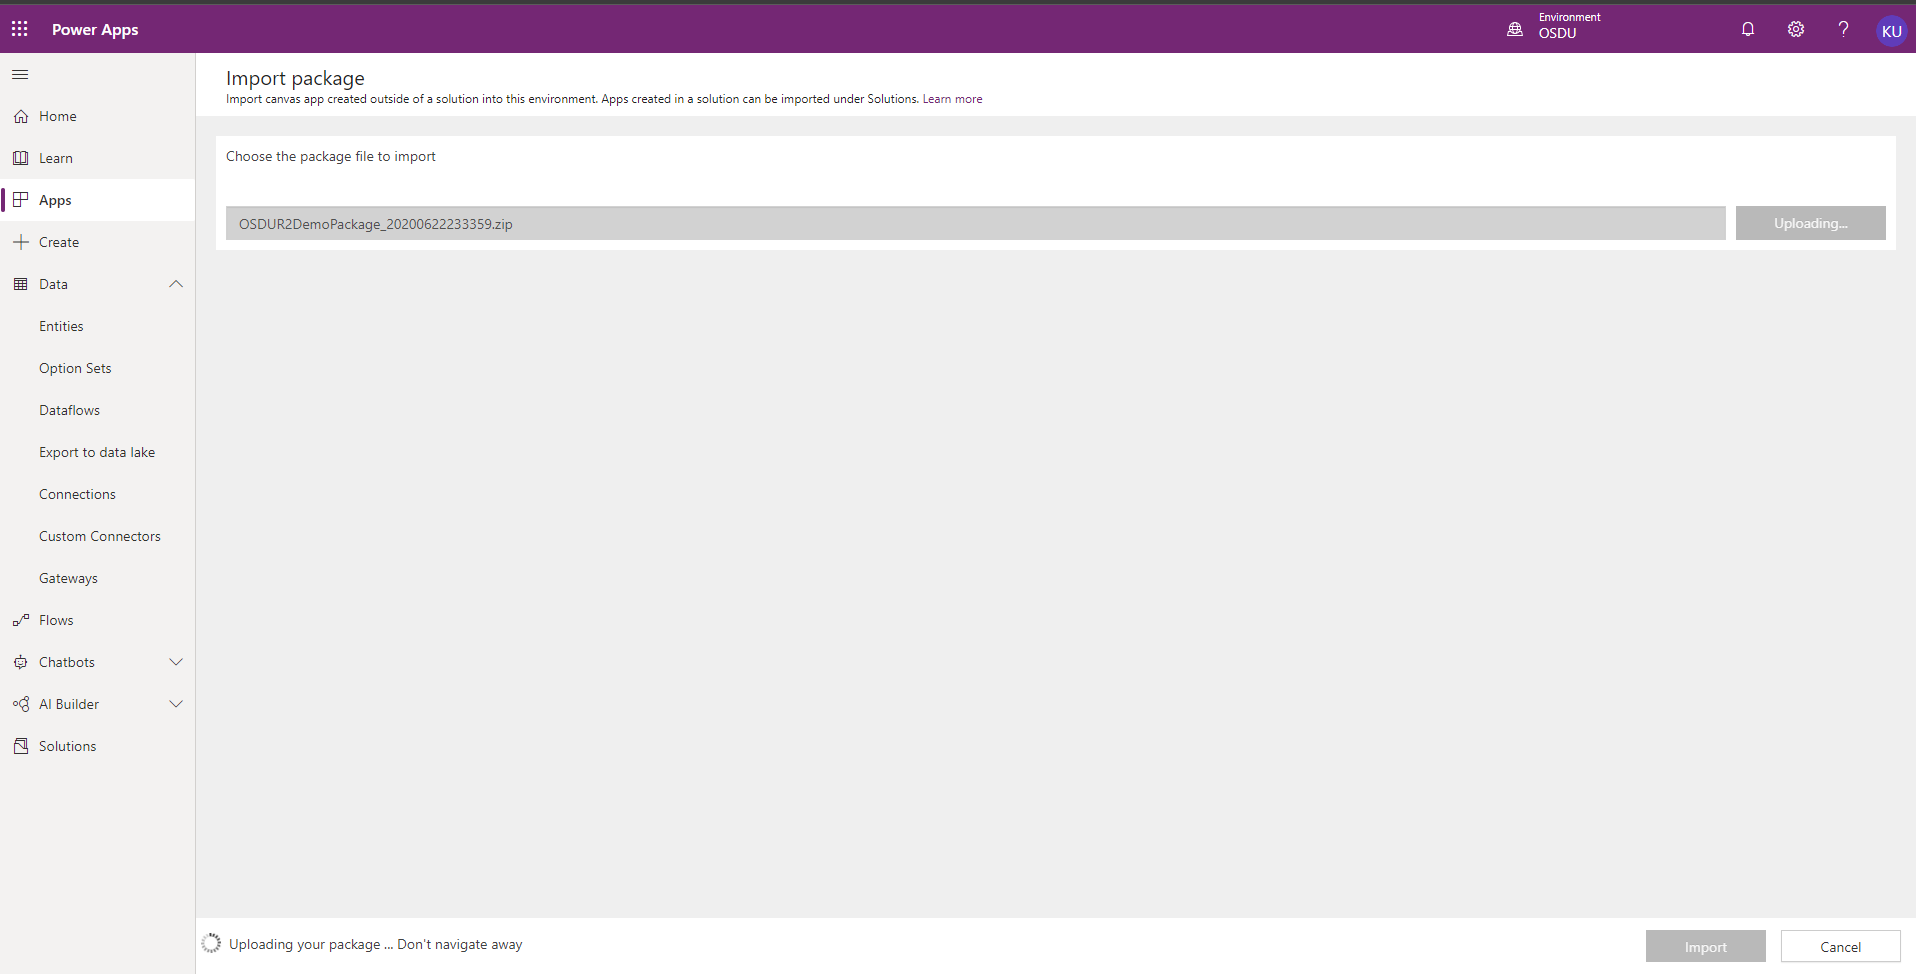1916x974 pixels.
Task: Open the KU account avatar
Action: [x=1891, y=31]
